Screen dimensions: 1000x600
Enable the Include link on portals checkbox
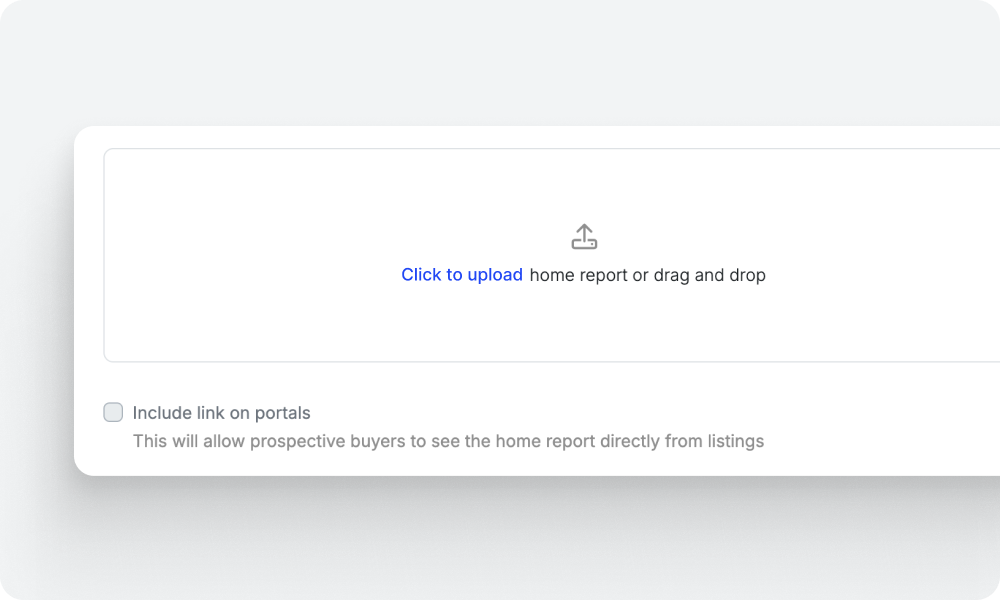(113, 412)
